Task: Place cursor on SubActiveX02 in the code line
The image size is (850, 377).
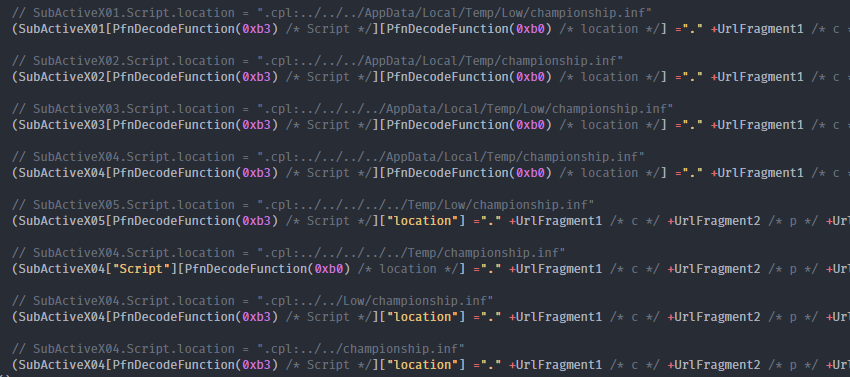Action: click(61, 76)
